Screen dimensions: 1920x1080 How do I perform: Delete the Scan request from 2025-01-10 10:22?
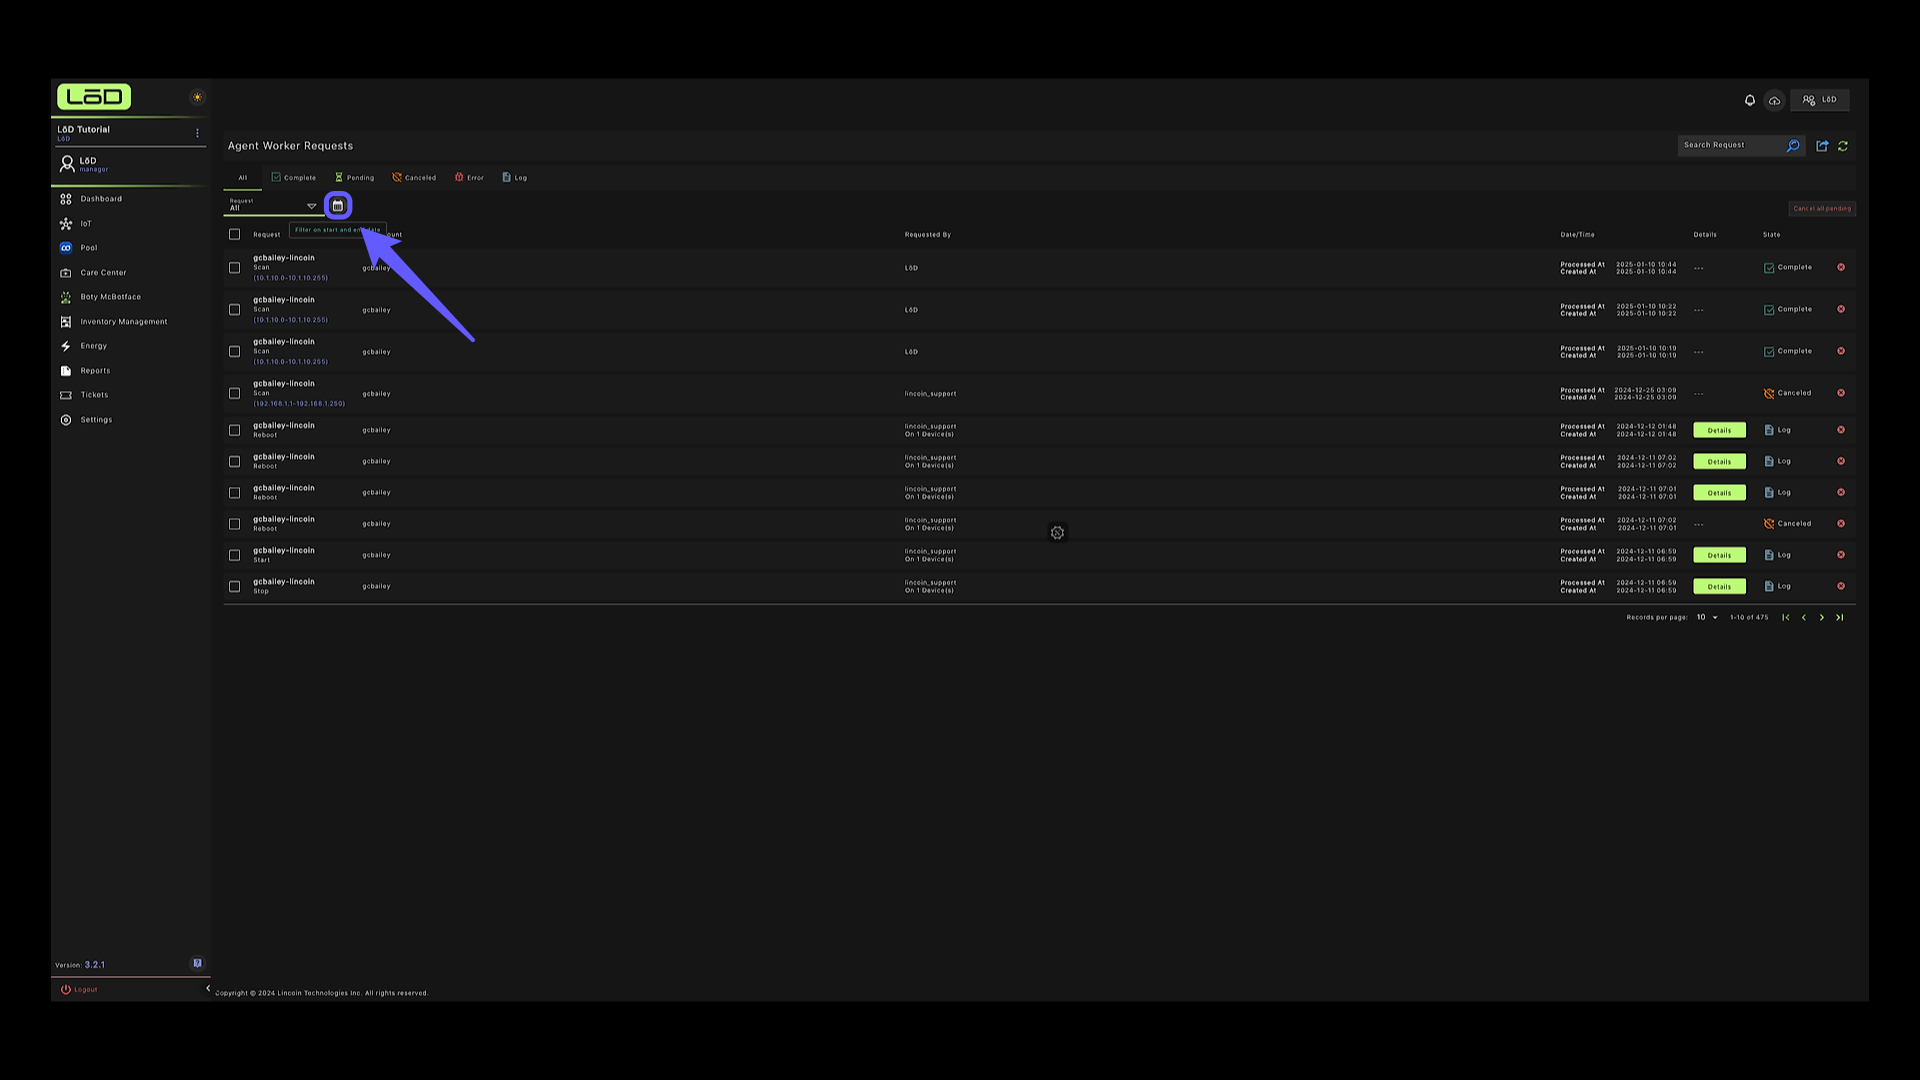(1841, 309)
